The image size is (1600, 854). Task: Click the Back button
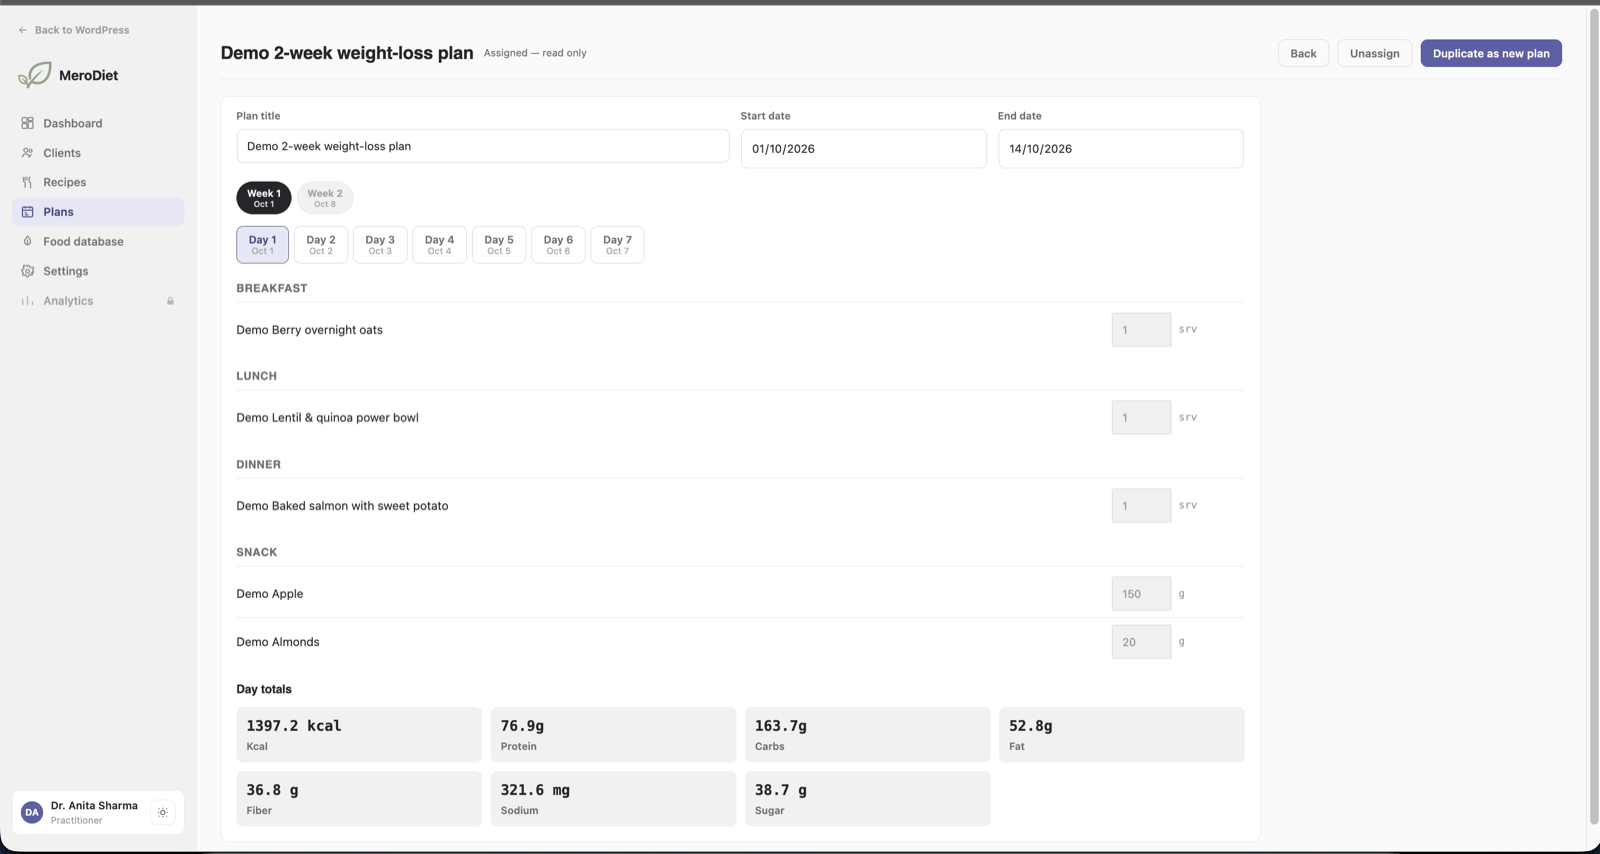1303,53
